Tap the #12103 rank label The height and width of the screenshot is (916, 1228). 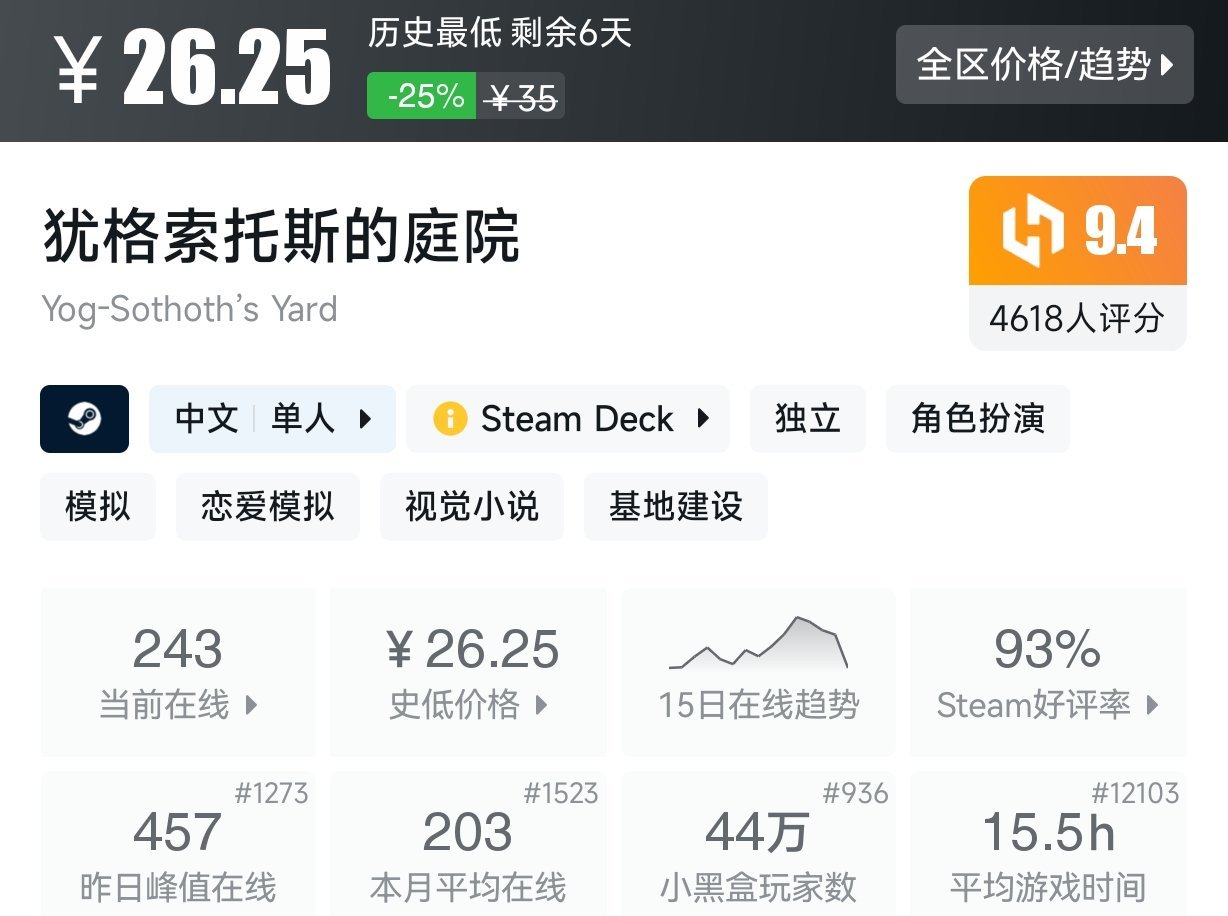click(x=1135, y=794)
